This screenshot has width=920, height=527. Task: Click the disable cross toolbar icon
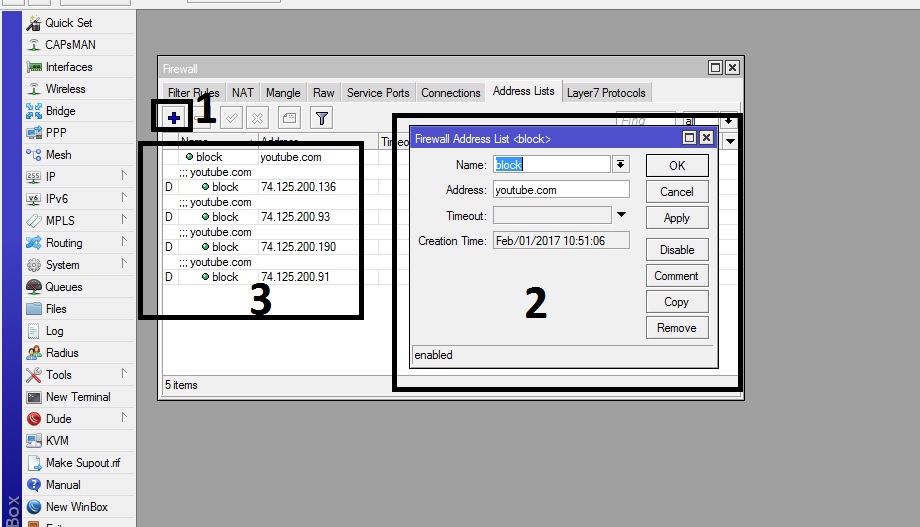[x=258, y=118]
